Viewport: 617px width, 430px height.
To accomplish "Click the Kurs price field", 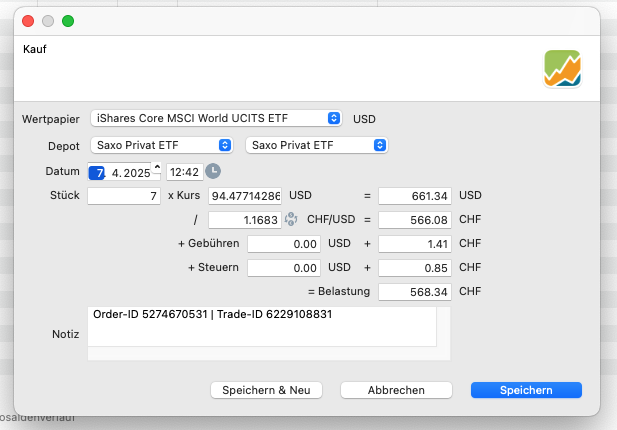I will pos(245,196).
